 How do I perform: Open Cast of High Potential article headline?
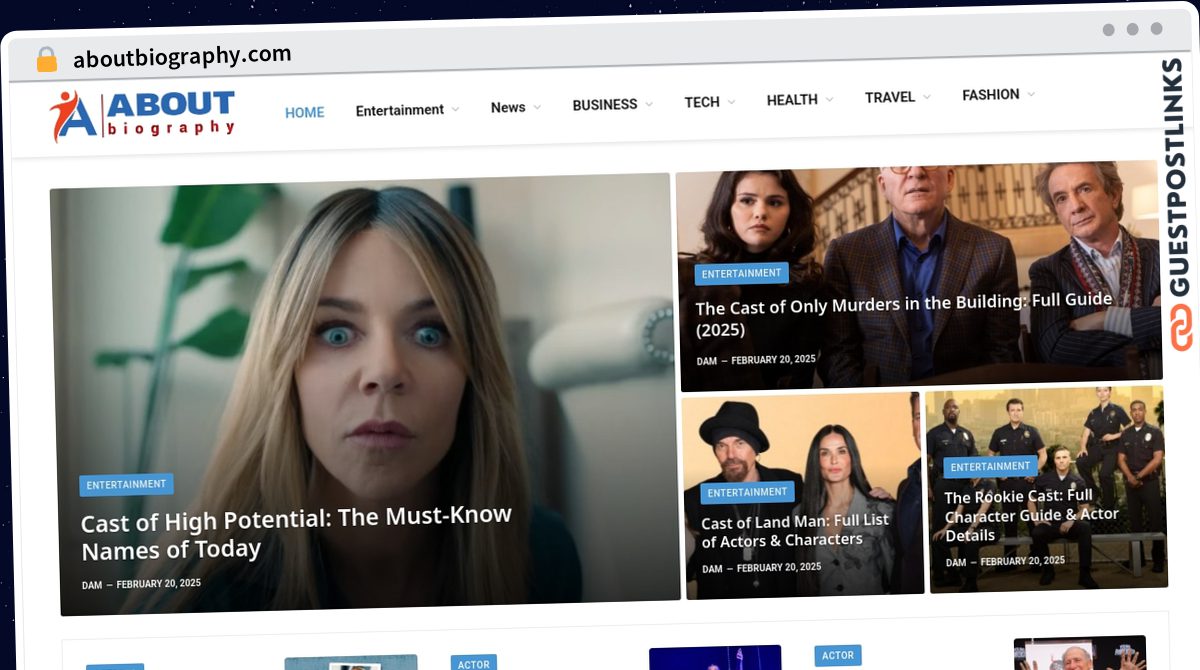click(x=296, y=533)
